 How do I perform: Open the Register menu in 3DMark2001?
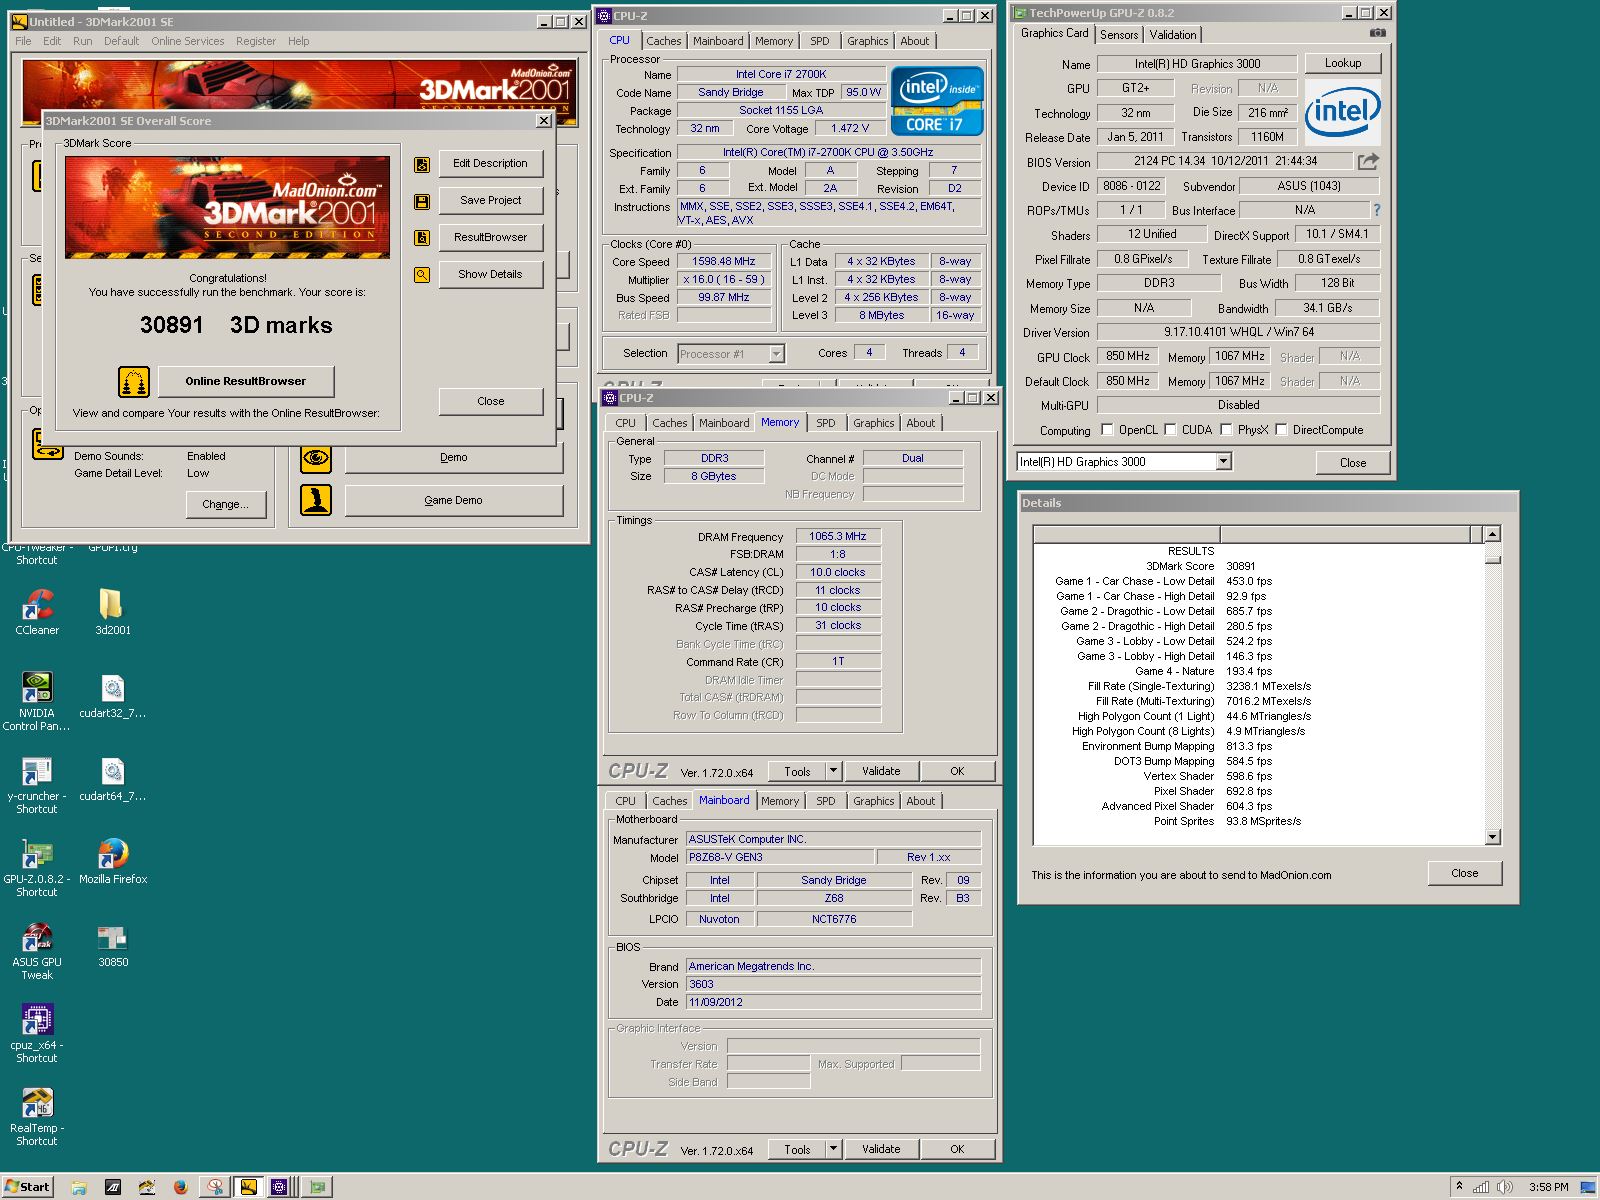point(256,41)
